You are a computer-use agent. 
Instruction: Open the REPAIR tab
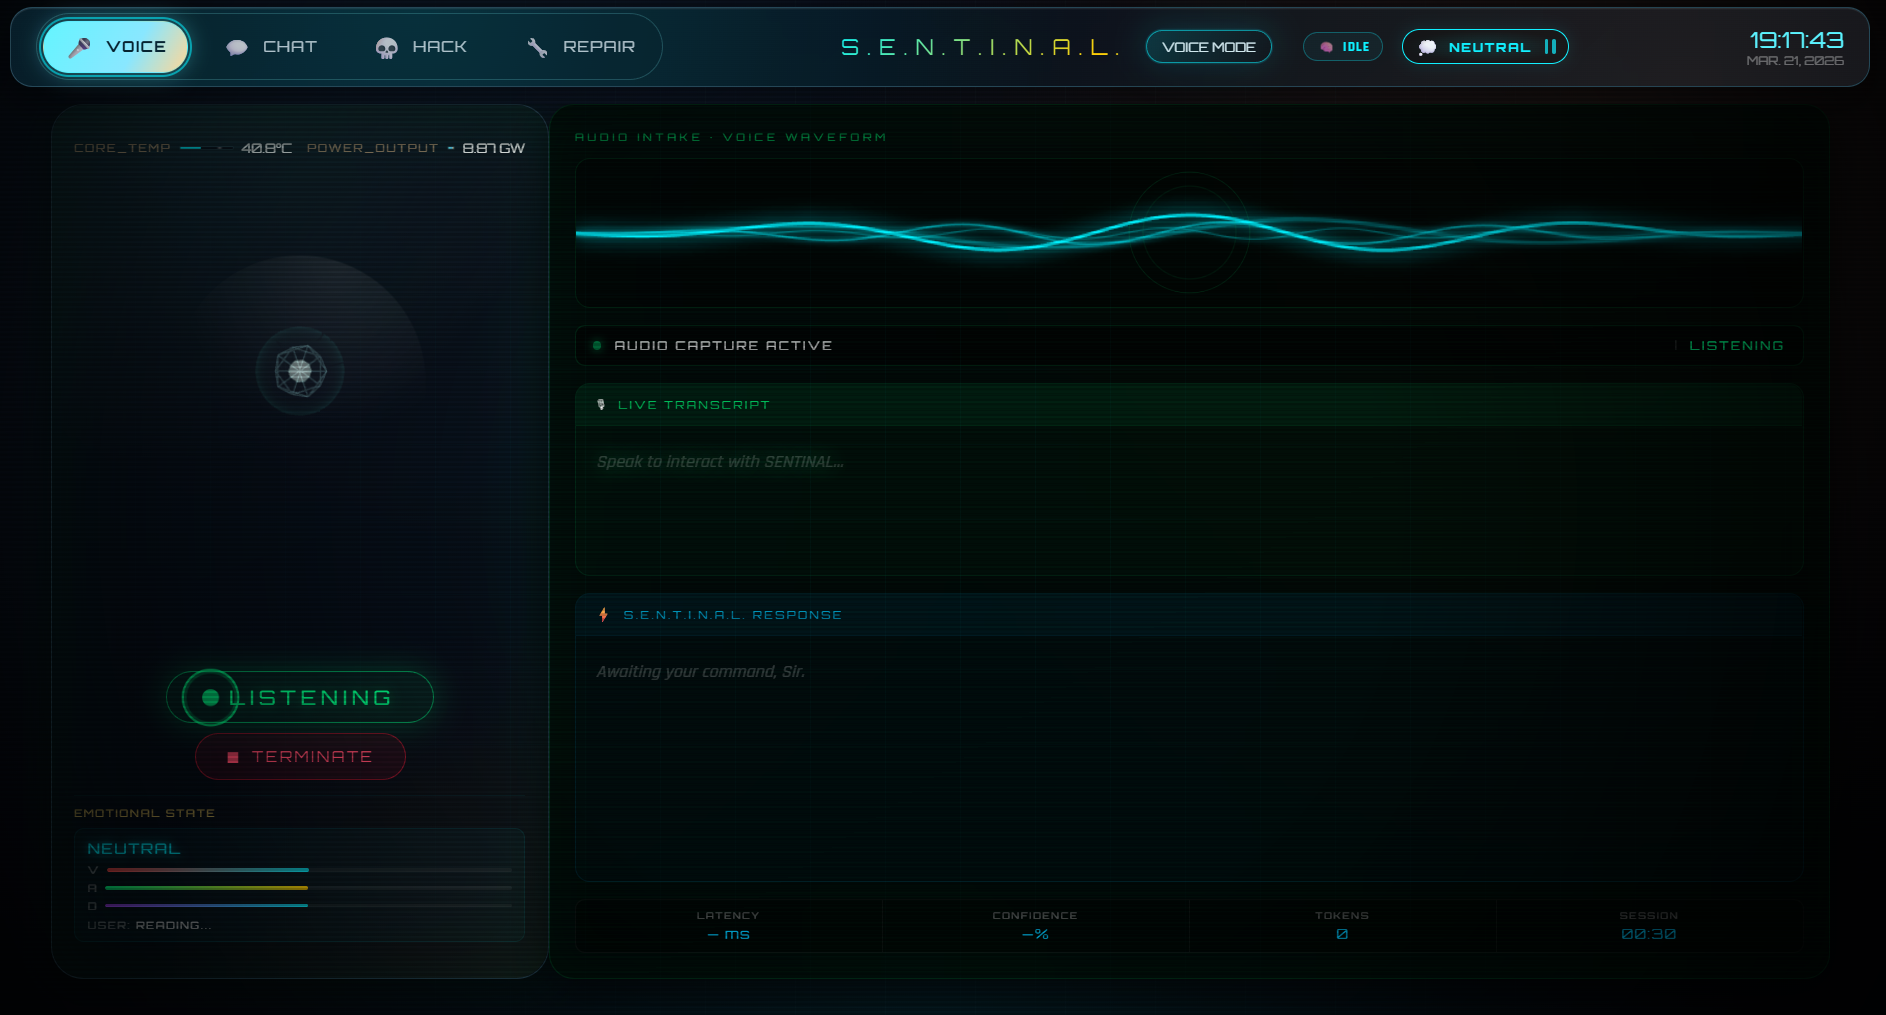pyautogui.click(x=580, y=46)
